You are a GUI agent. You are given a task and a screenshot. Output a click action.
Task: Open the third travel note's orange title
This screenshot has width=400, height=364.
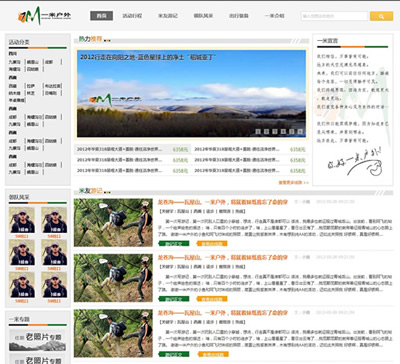(x=222, y=313)
